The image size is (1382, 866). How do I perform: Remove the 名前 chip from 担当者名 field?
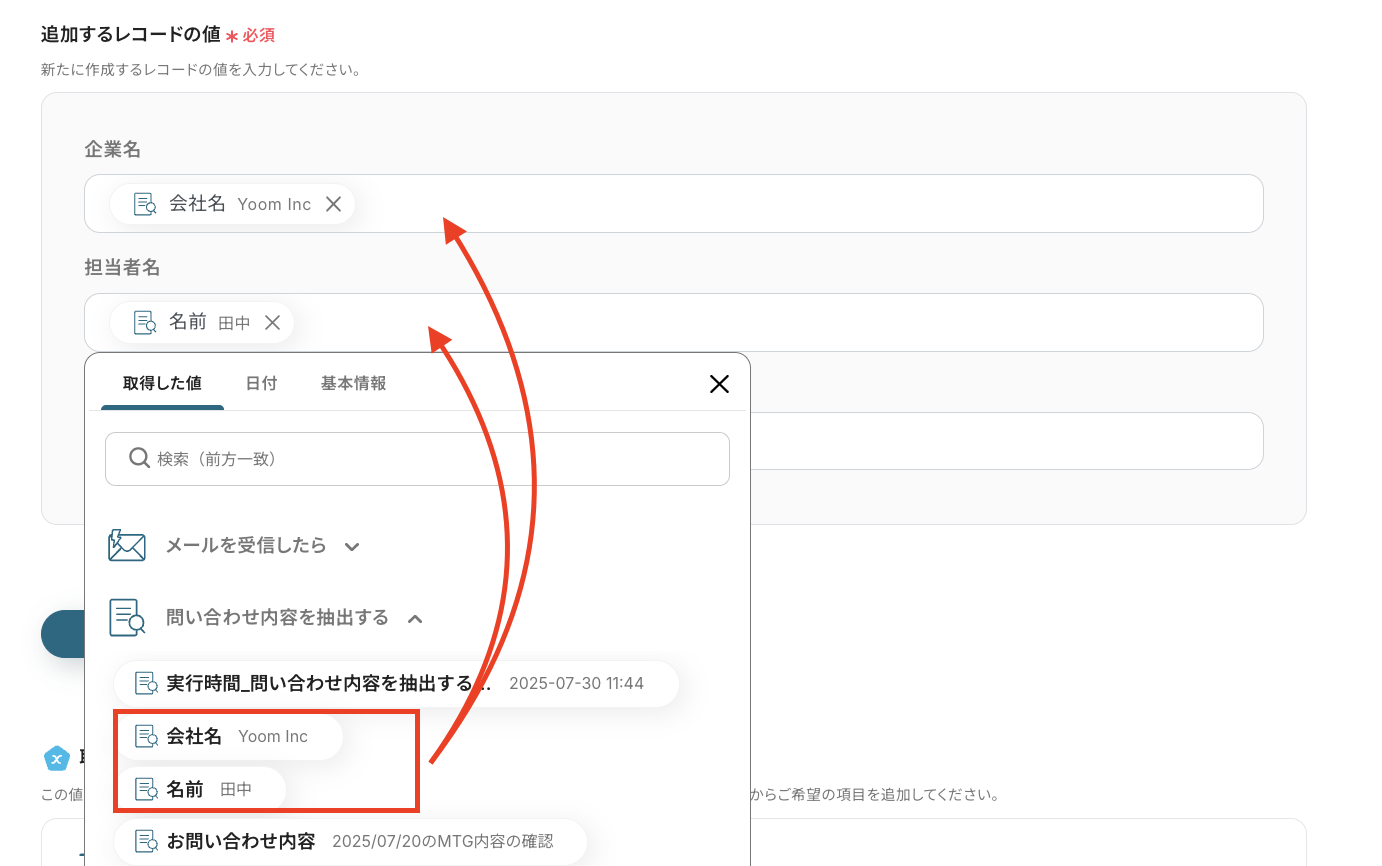tap(272, 322)
